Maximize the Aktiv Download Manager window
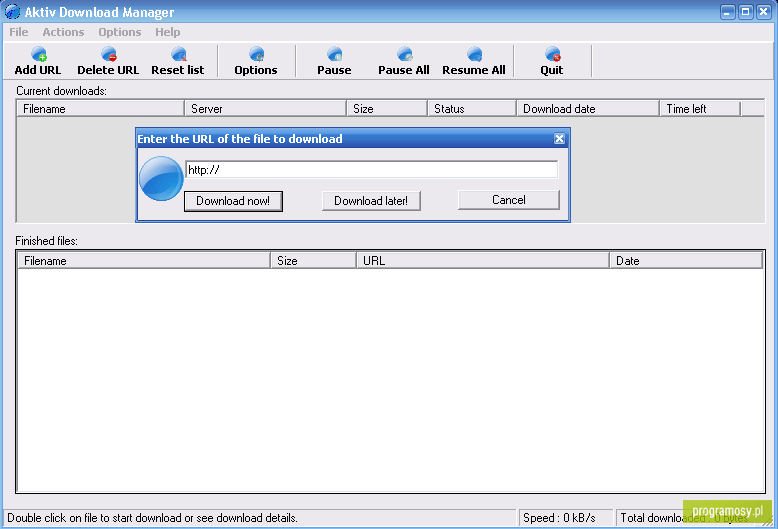Viewport: 778px width, 529px height. [745, 12]
